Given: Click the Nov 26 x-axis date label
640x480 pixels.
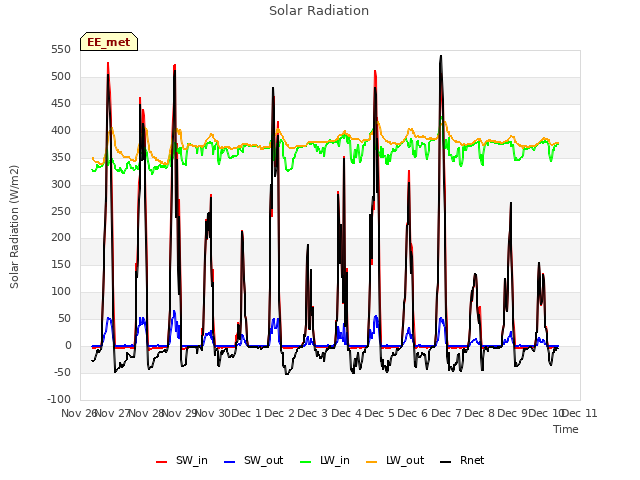Looking at the screenshot, I should [78, 413].
